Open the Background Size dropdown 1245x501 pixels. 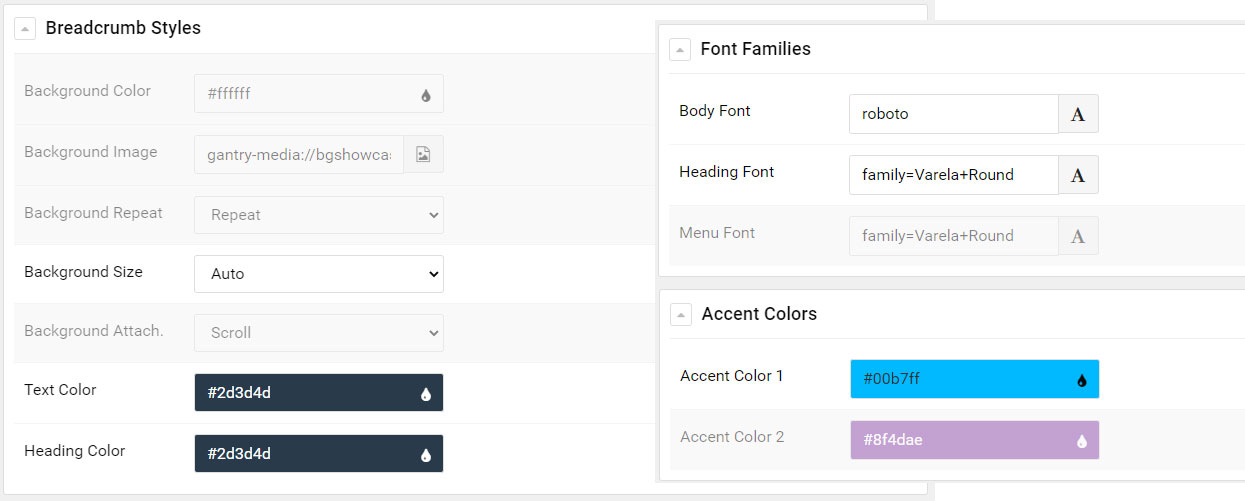(x=319, y=274)
